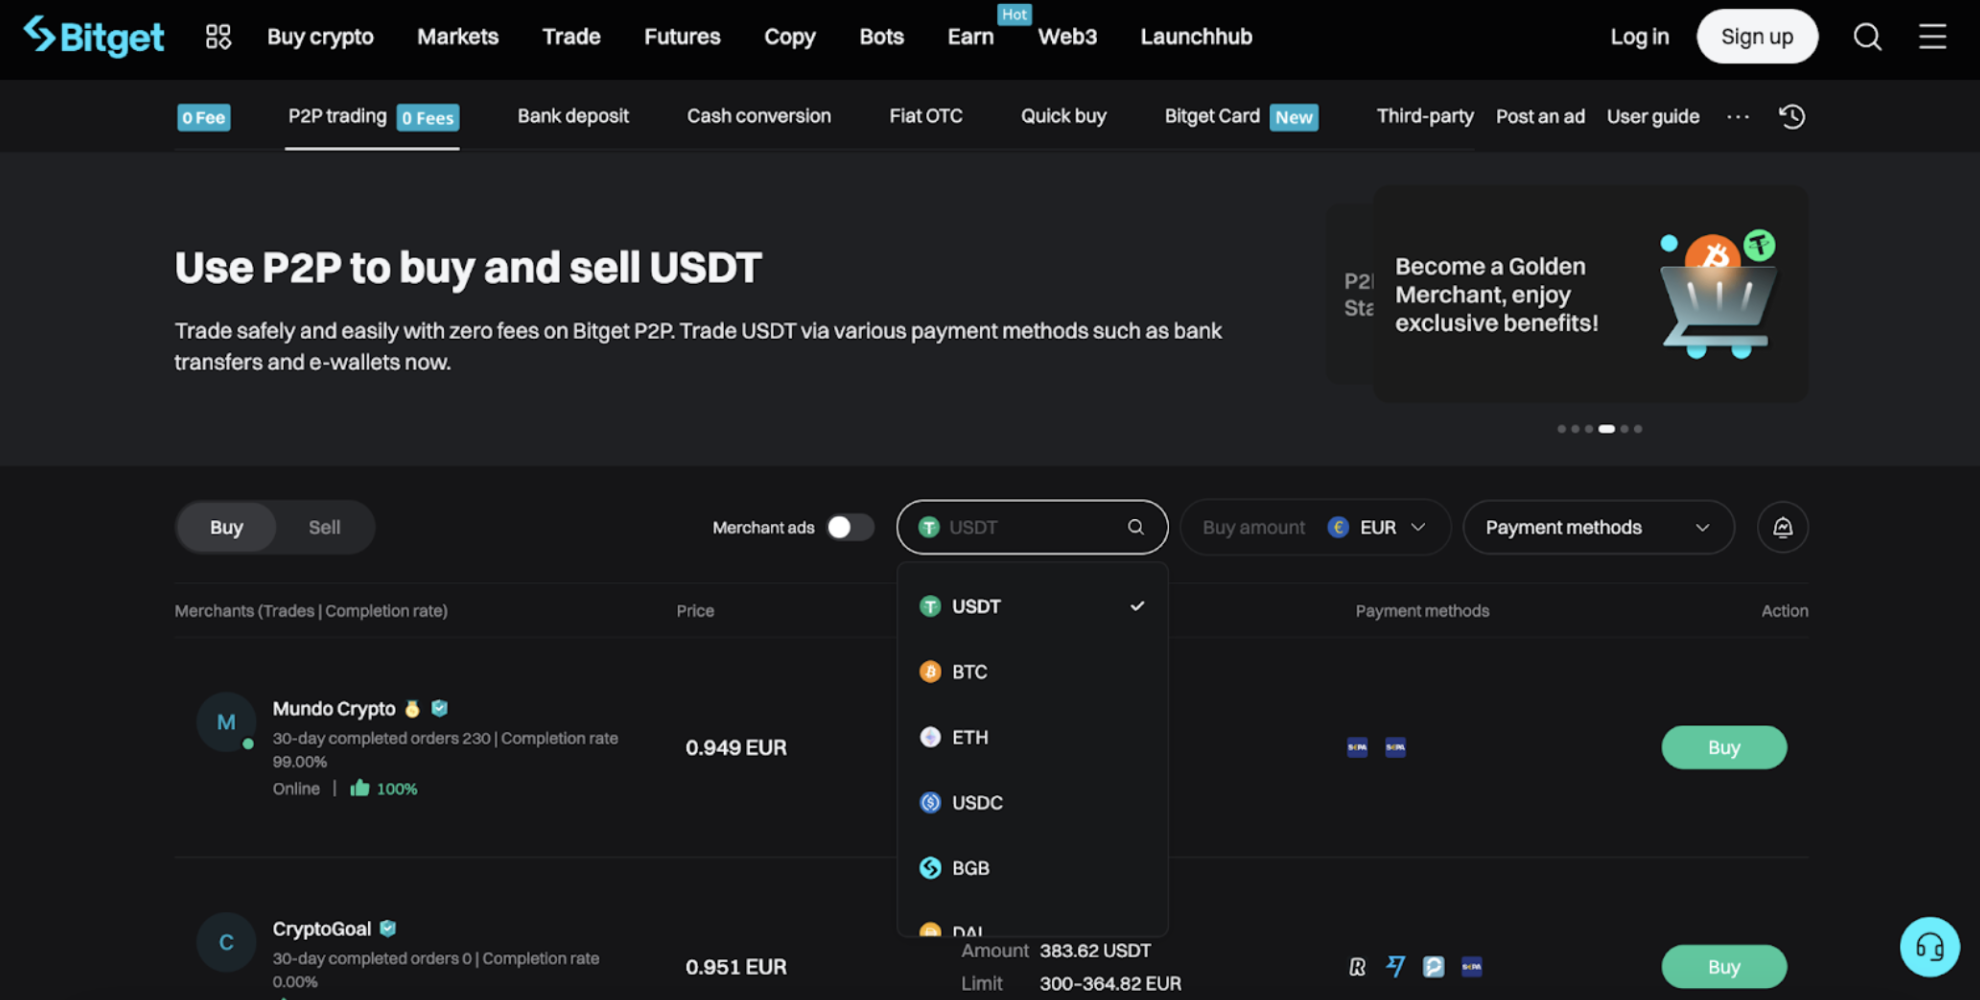Click Wise icon in CryptoGoal row
Viewport: 1980px width, 1000px height.
(x=1395, y=966)
